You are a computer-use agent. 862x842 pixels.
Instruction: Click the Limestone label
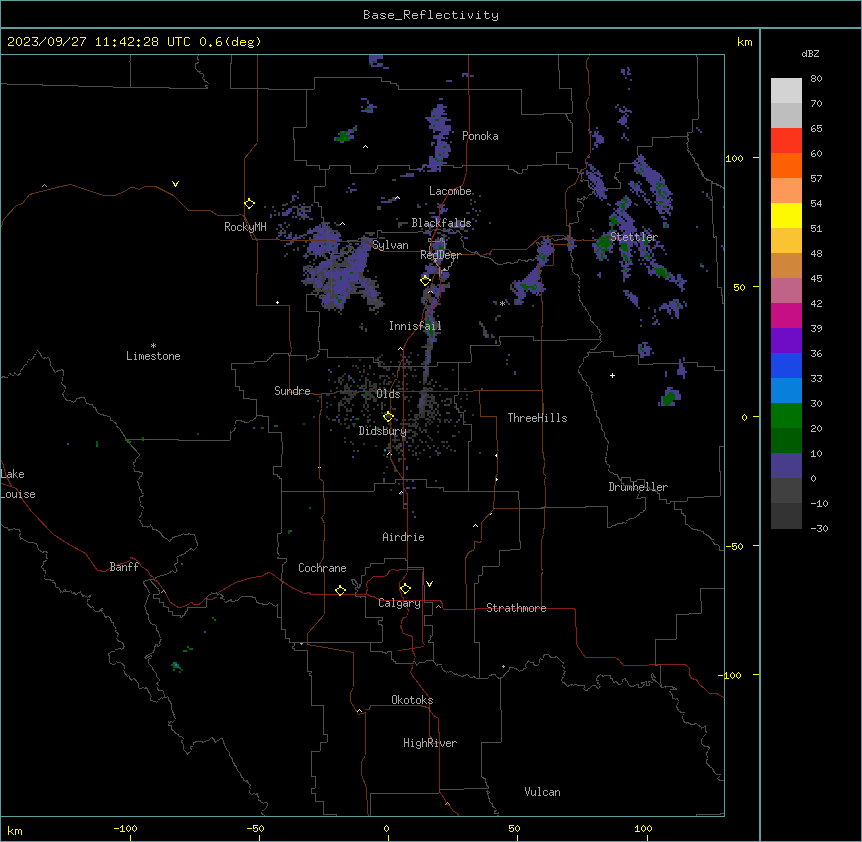[153, 356]
